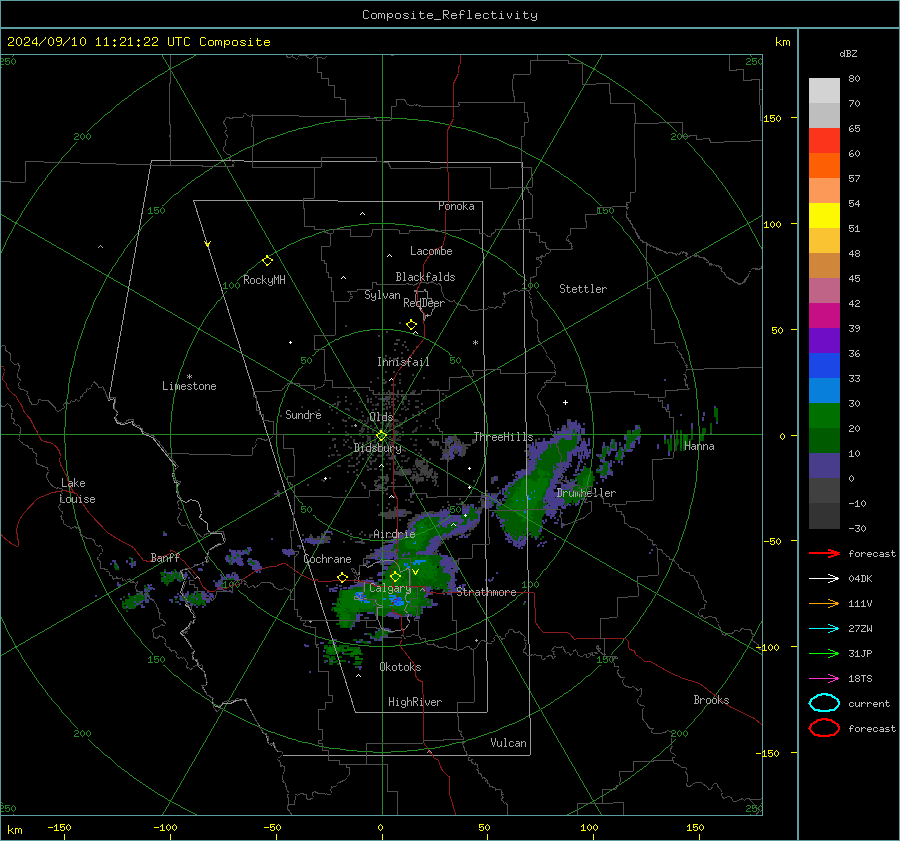This screenshot has width=900, height=841.
Task: Click the Ponoka city label
Action: pos(456,206)
